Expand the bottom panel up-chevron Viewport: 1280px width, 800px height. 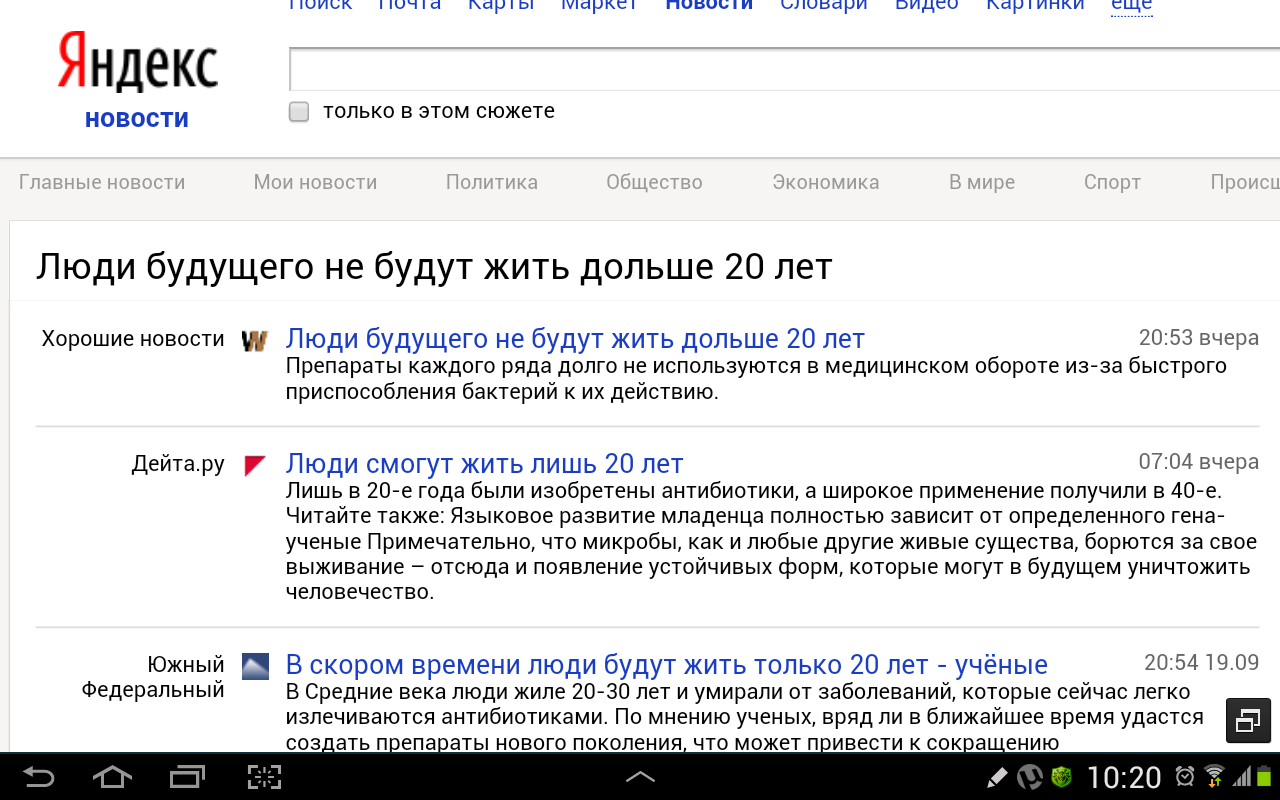[640, 777]
